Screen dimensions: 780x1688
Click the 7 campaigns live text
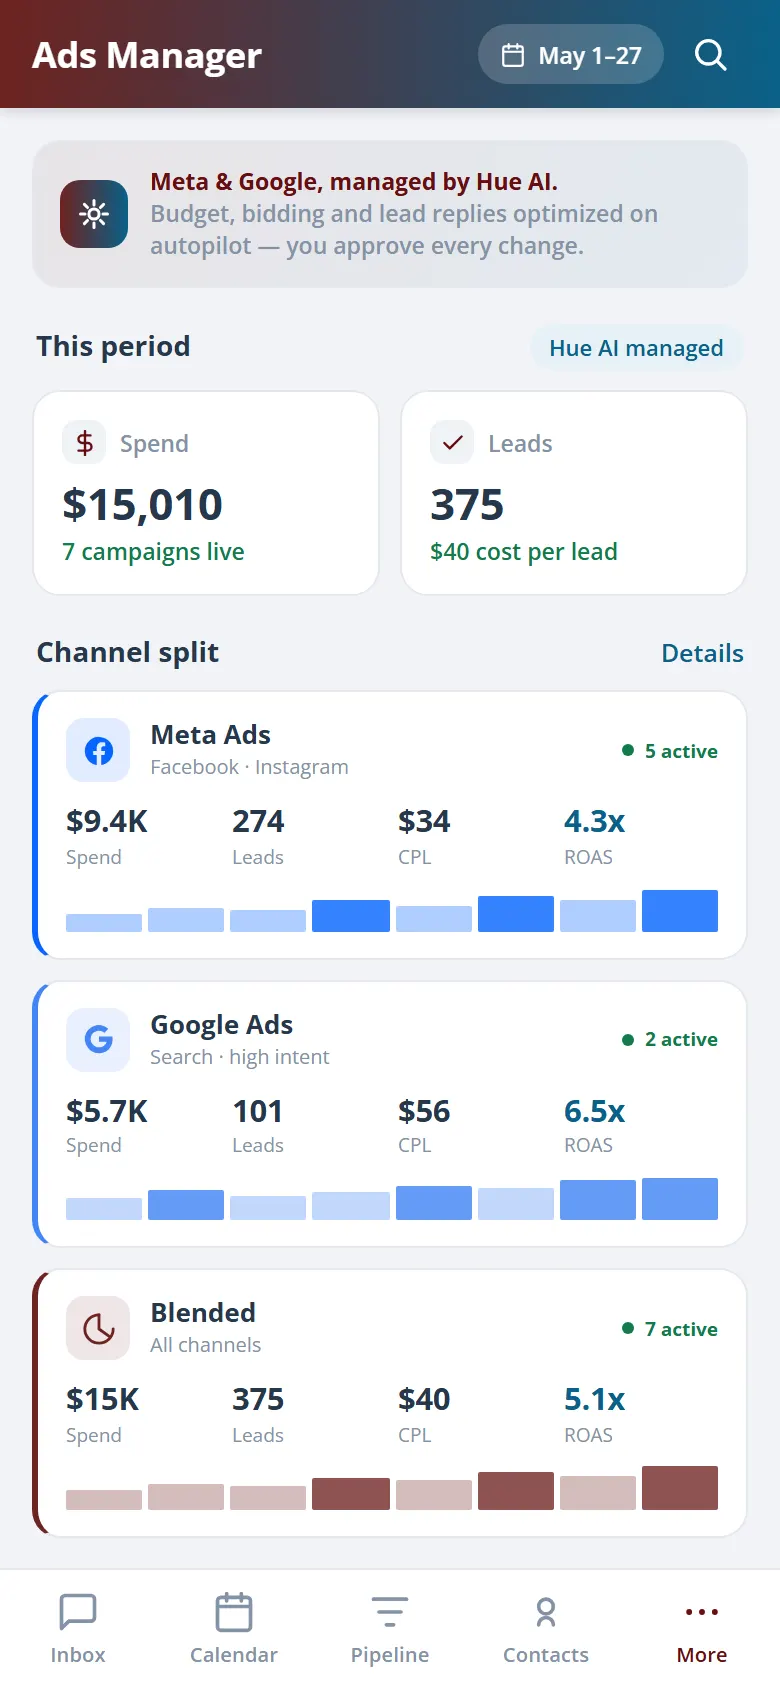coord(153,552)
